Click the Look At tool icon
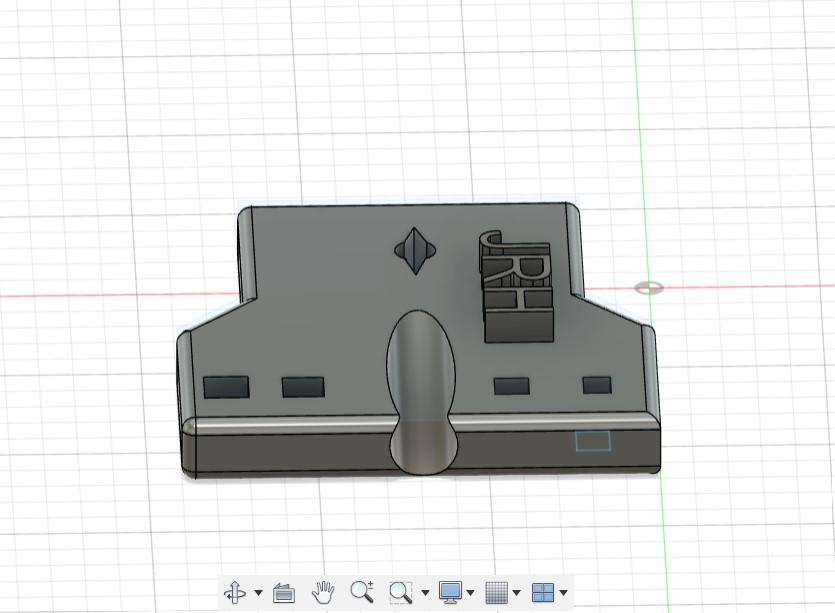 [284, 593]
